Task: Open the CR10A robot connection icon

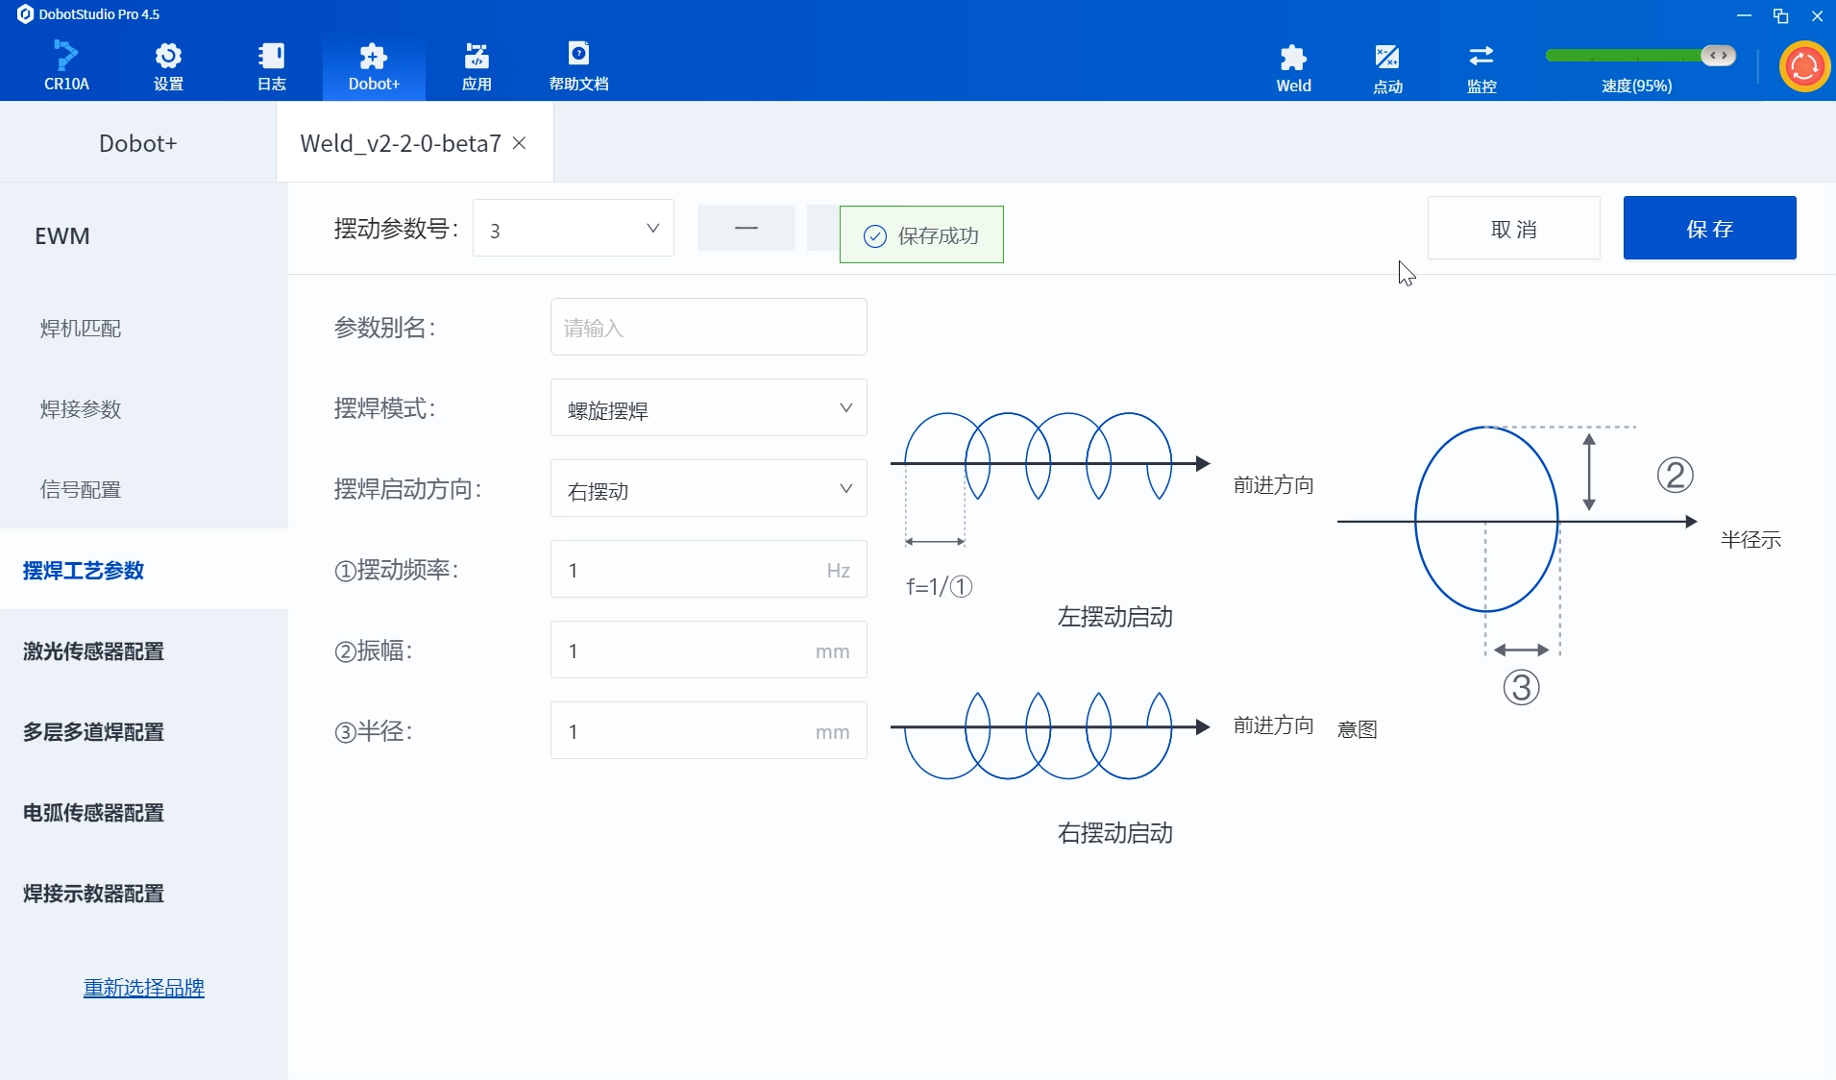Action: [x=66, y=66]
